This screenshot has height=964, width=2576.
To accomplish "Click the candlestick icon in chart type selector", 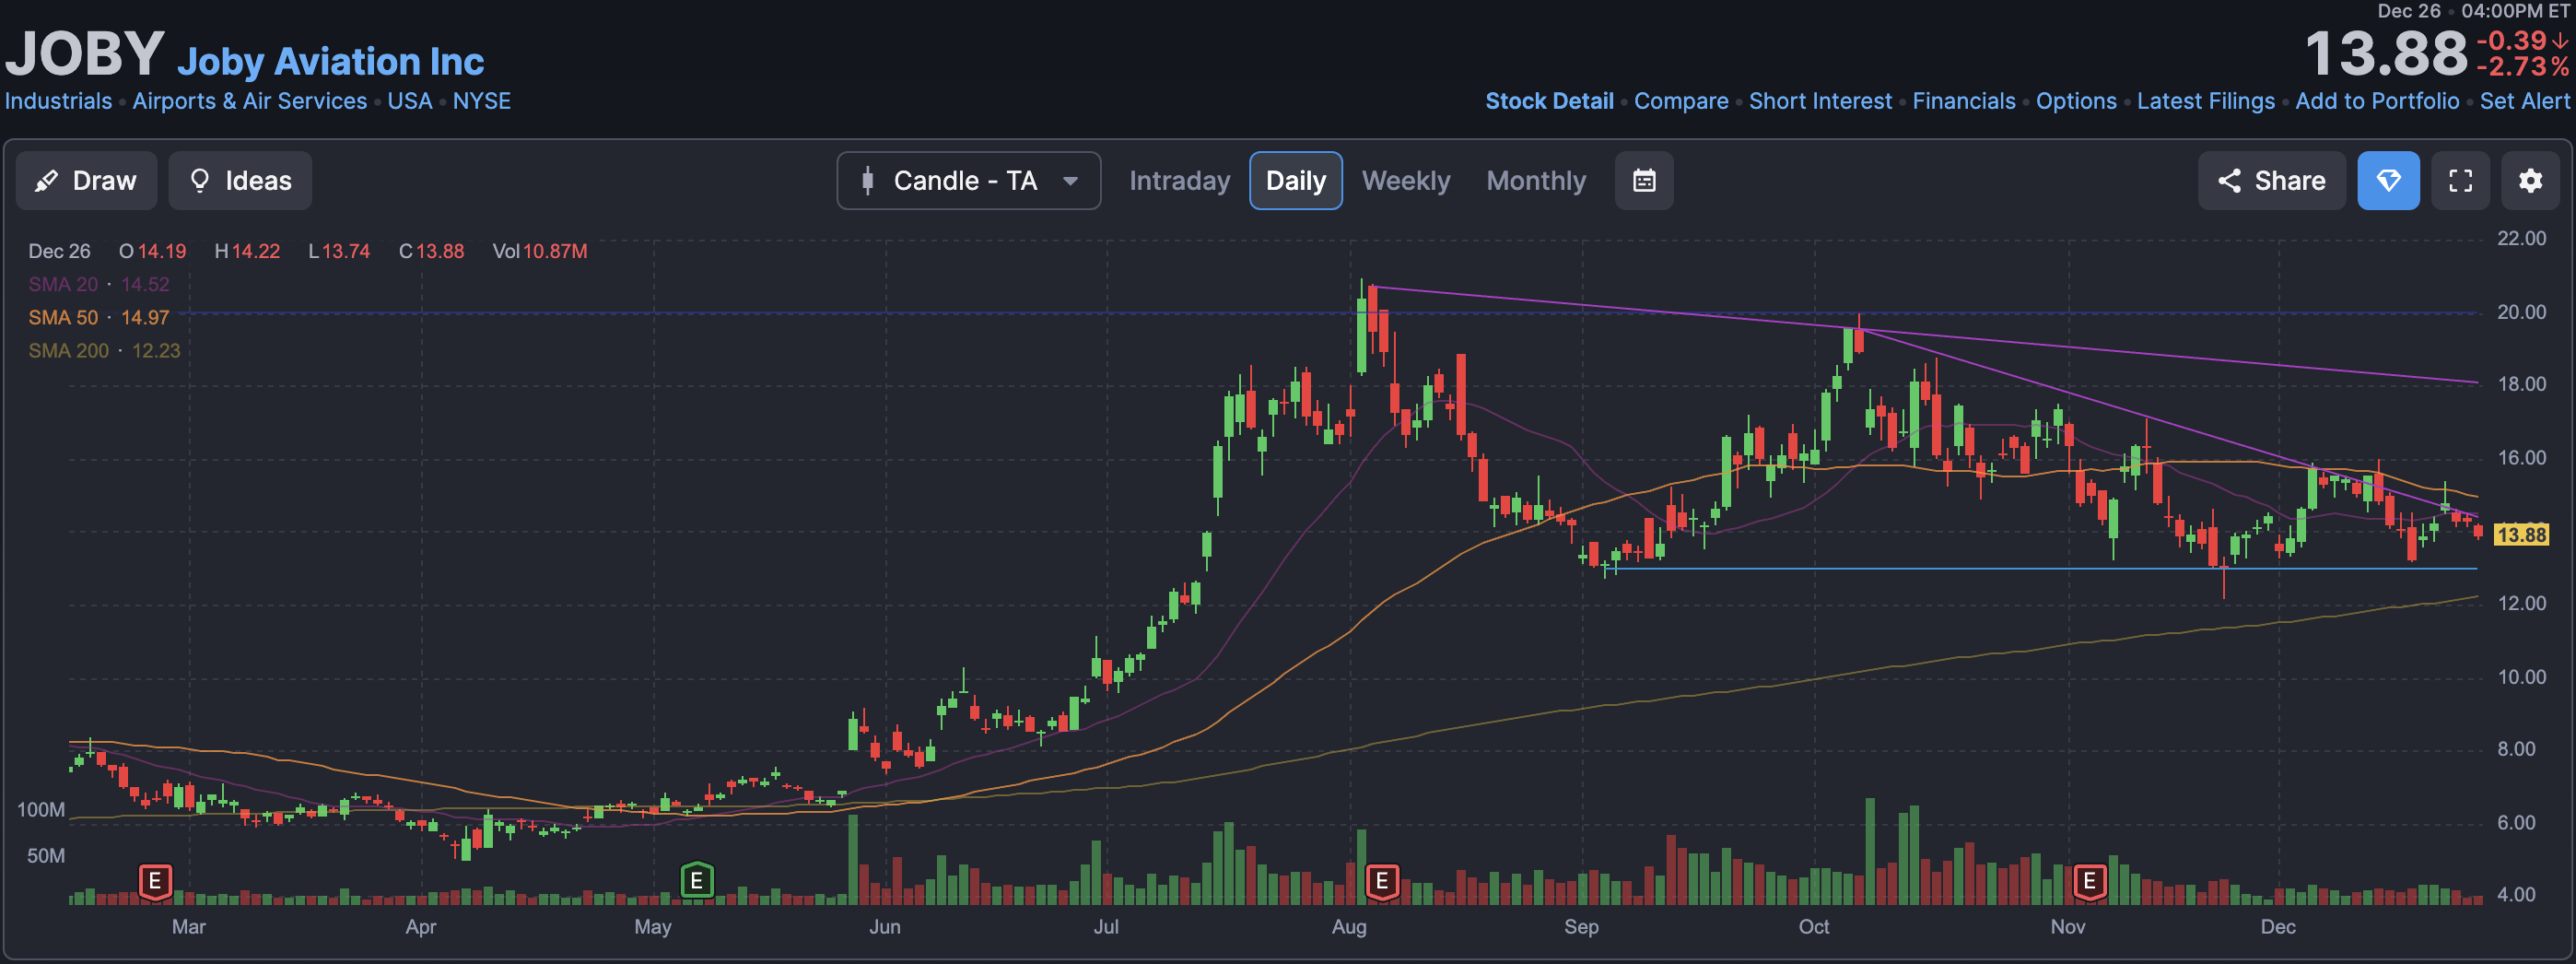I will click(x=867, y=181).
